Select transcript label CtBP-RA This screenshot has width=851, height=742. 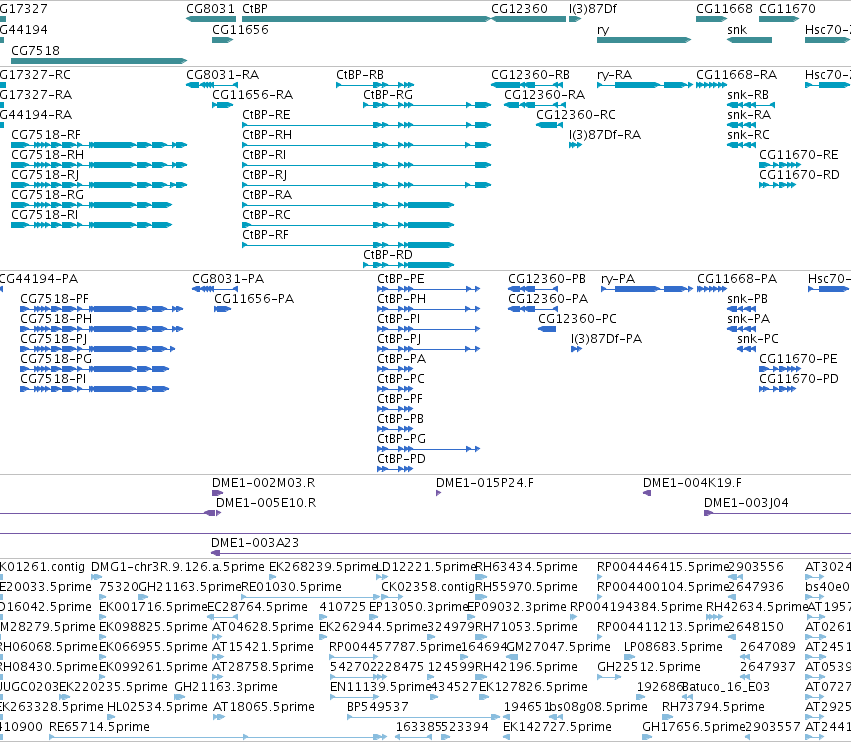click(267, 194)
